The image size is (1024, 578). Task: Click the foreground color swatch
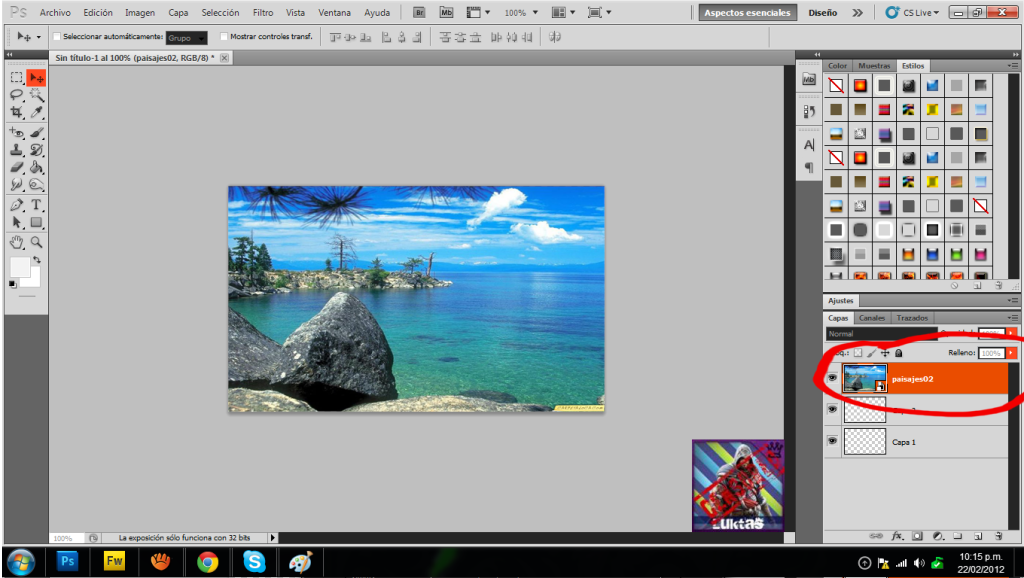20,267
